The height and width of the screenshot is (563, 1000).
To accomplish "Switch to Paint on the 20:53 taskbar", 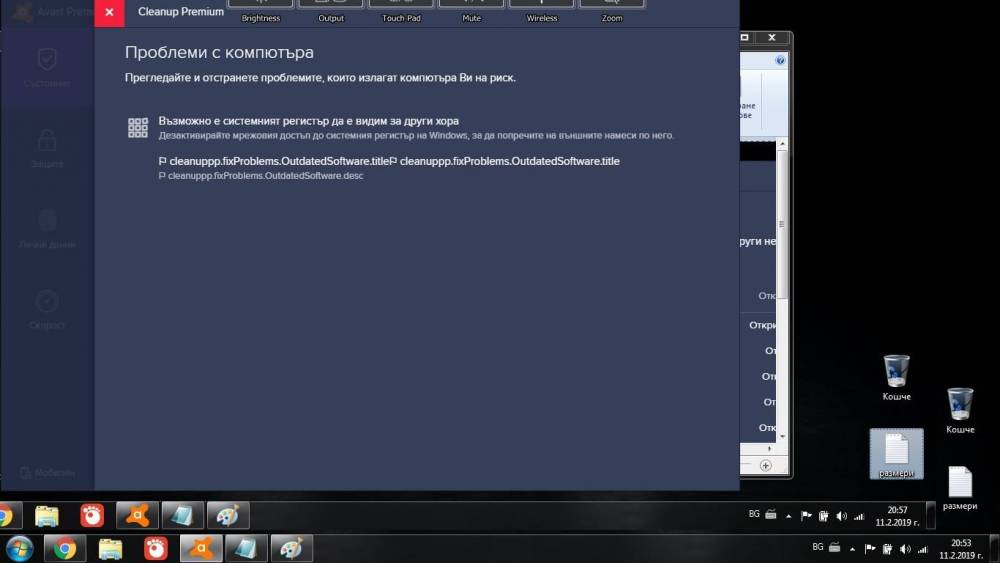I will (x=291, y=548).
